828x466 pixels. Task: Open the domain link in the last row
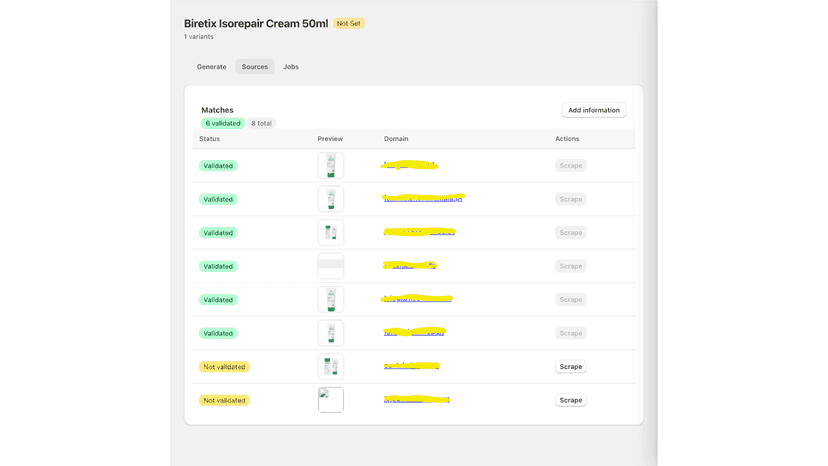point(417,400)
